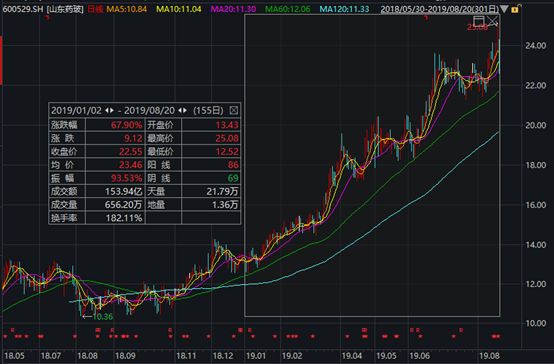Click the 阴线 69 count
Screen dimensions: 554x364
[233, 178]
